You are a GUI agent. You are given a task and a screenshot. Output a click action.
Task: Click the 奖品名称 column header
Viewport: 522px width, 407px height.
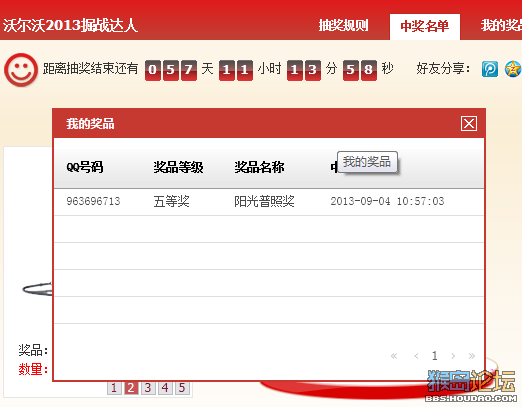click(259, 167)
